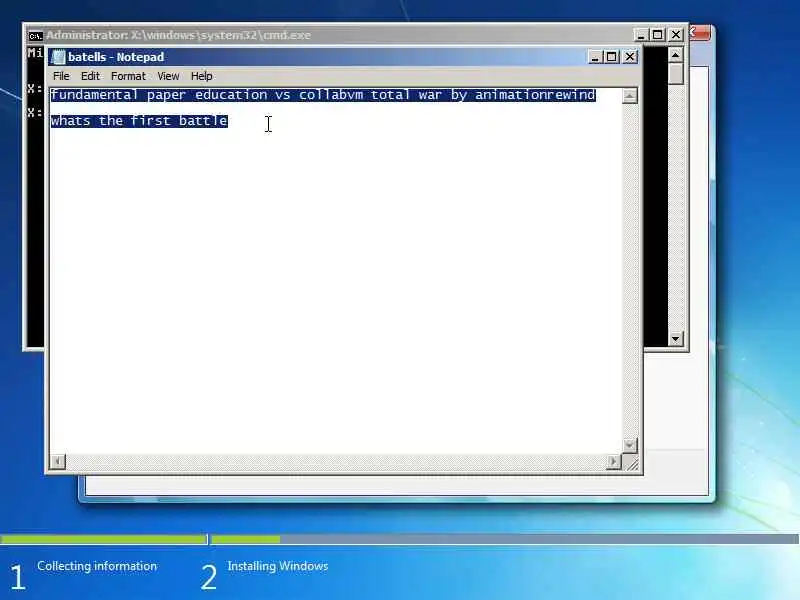The width and height of the screenshot is (800, 600).
Task: Click the cmd.exe icon in title bar
Action: tap(35, 36)
